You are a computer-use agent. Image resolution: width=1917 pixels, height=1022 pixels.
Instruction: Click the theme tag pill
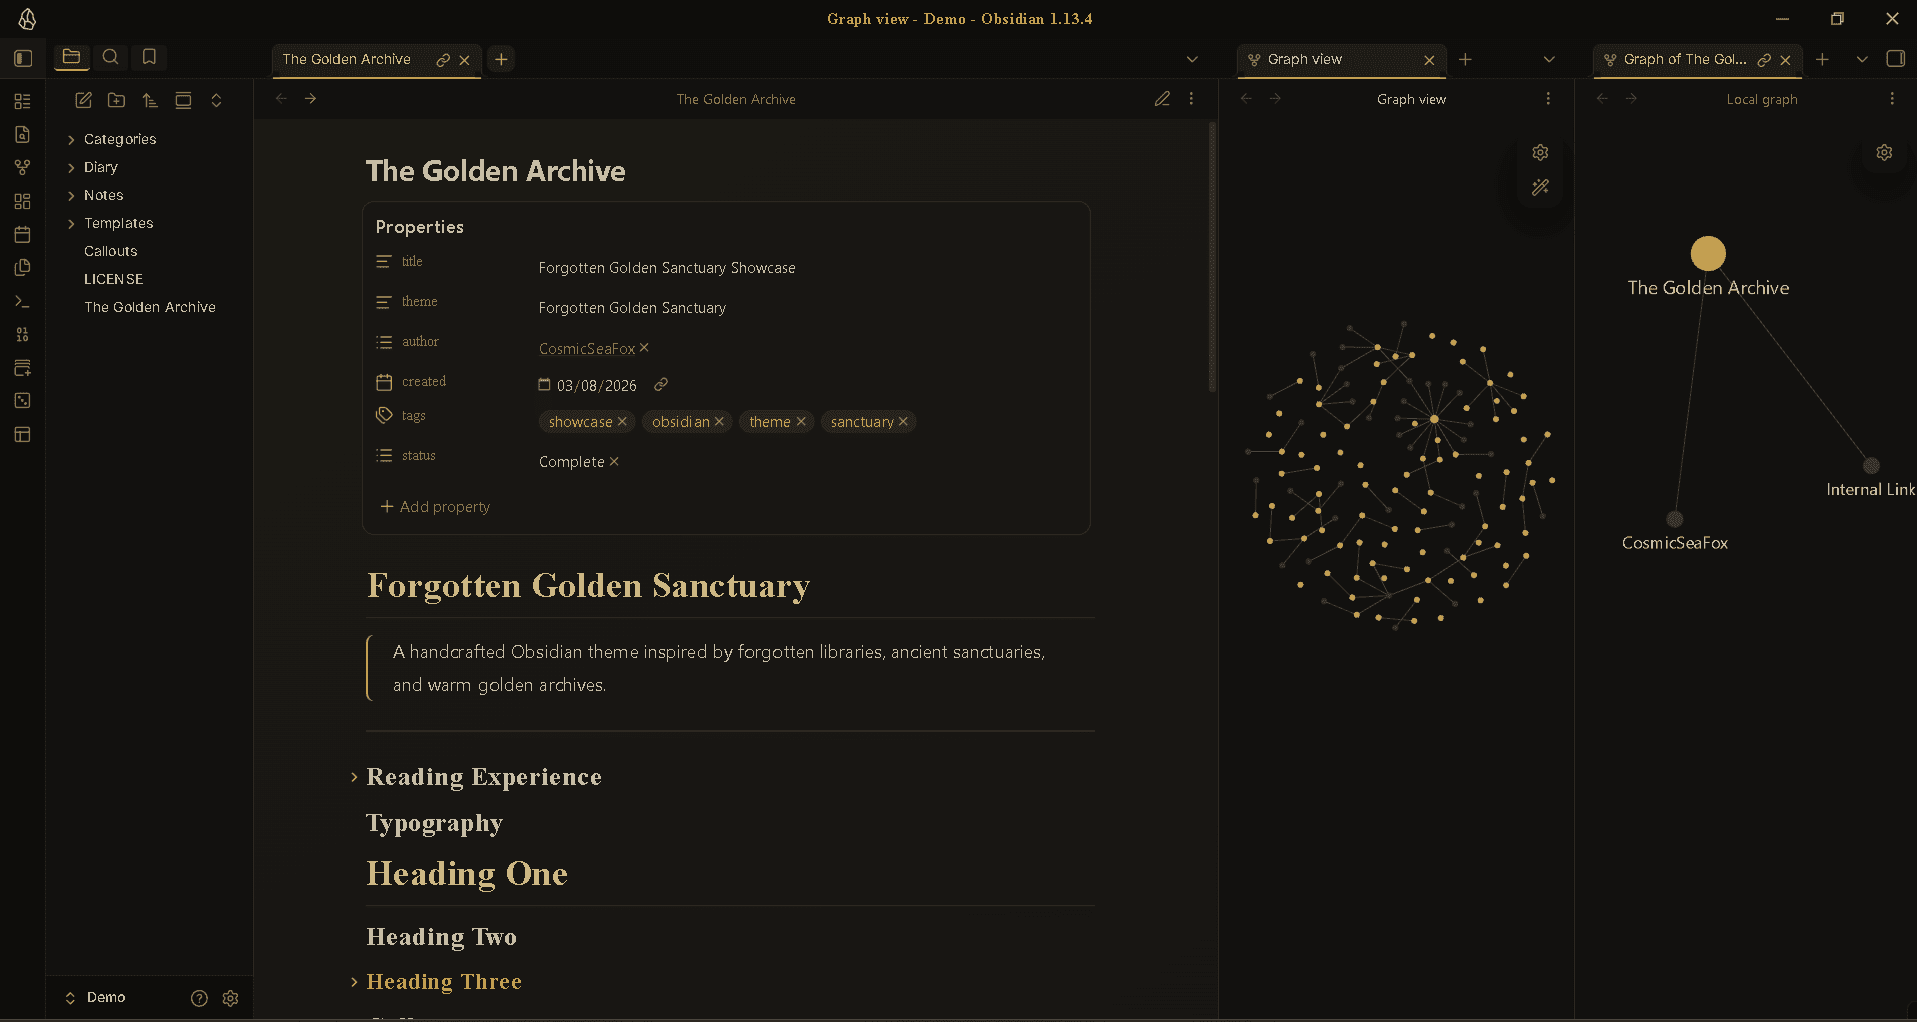pyautogui.click(x=770, y=422)
